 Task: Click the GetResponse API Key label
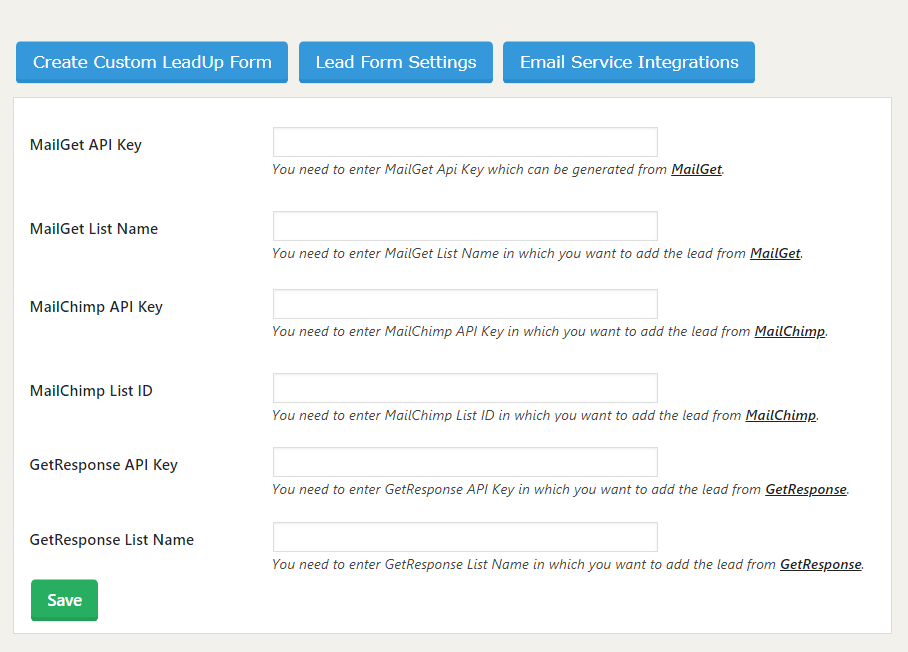click(x=104, y=465)
